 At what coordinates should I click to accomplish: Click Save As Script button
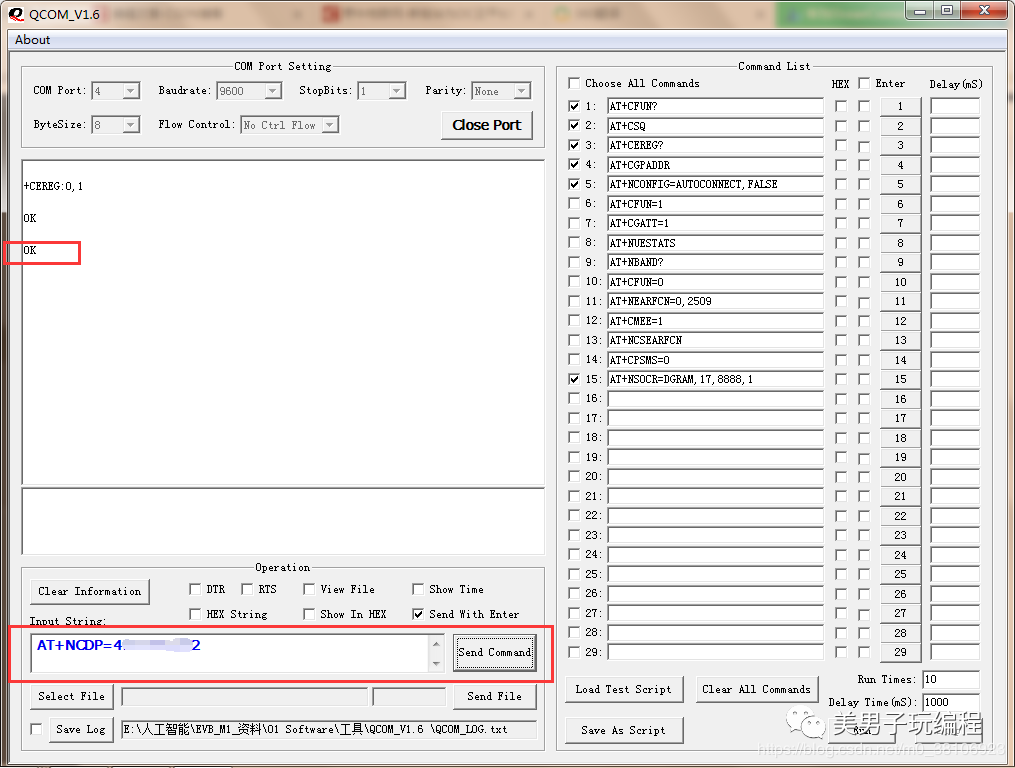(623, 730)
